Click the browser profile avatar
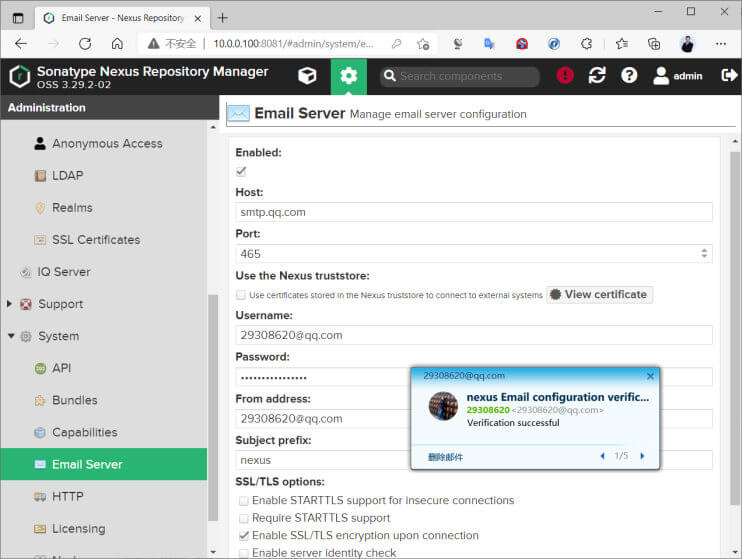 (x=687, y=44)
